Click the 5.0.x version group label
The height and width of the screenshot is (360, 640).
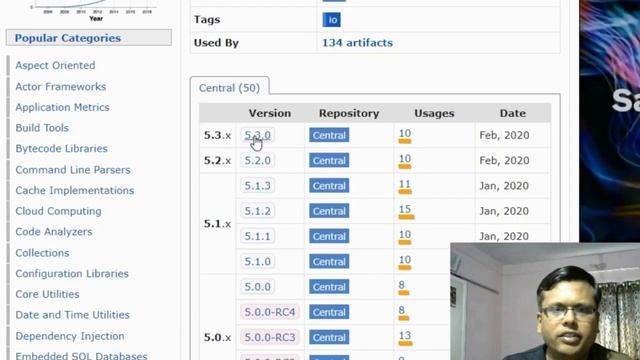coord(218,338)
